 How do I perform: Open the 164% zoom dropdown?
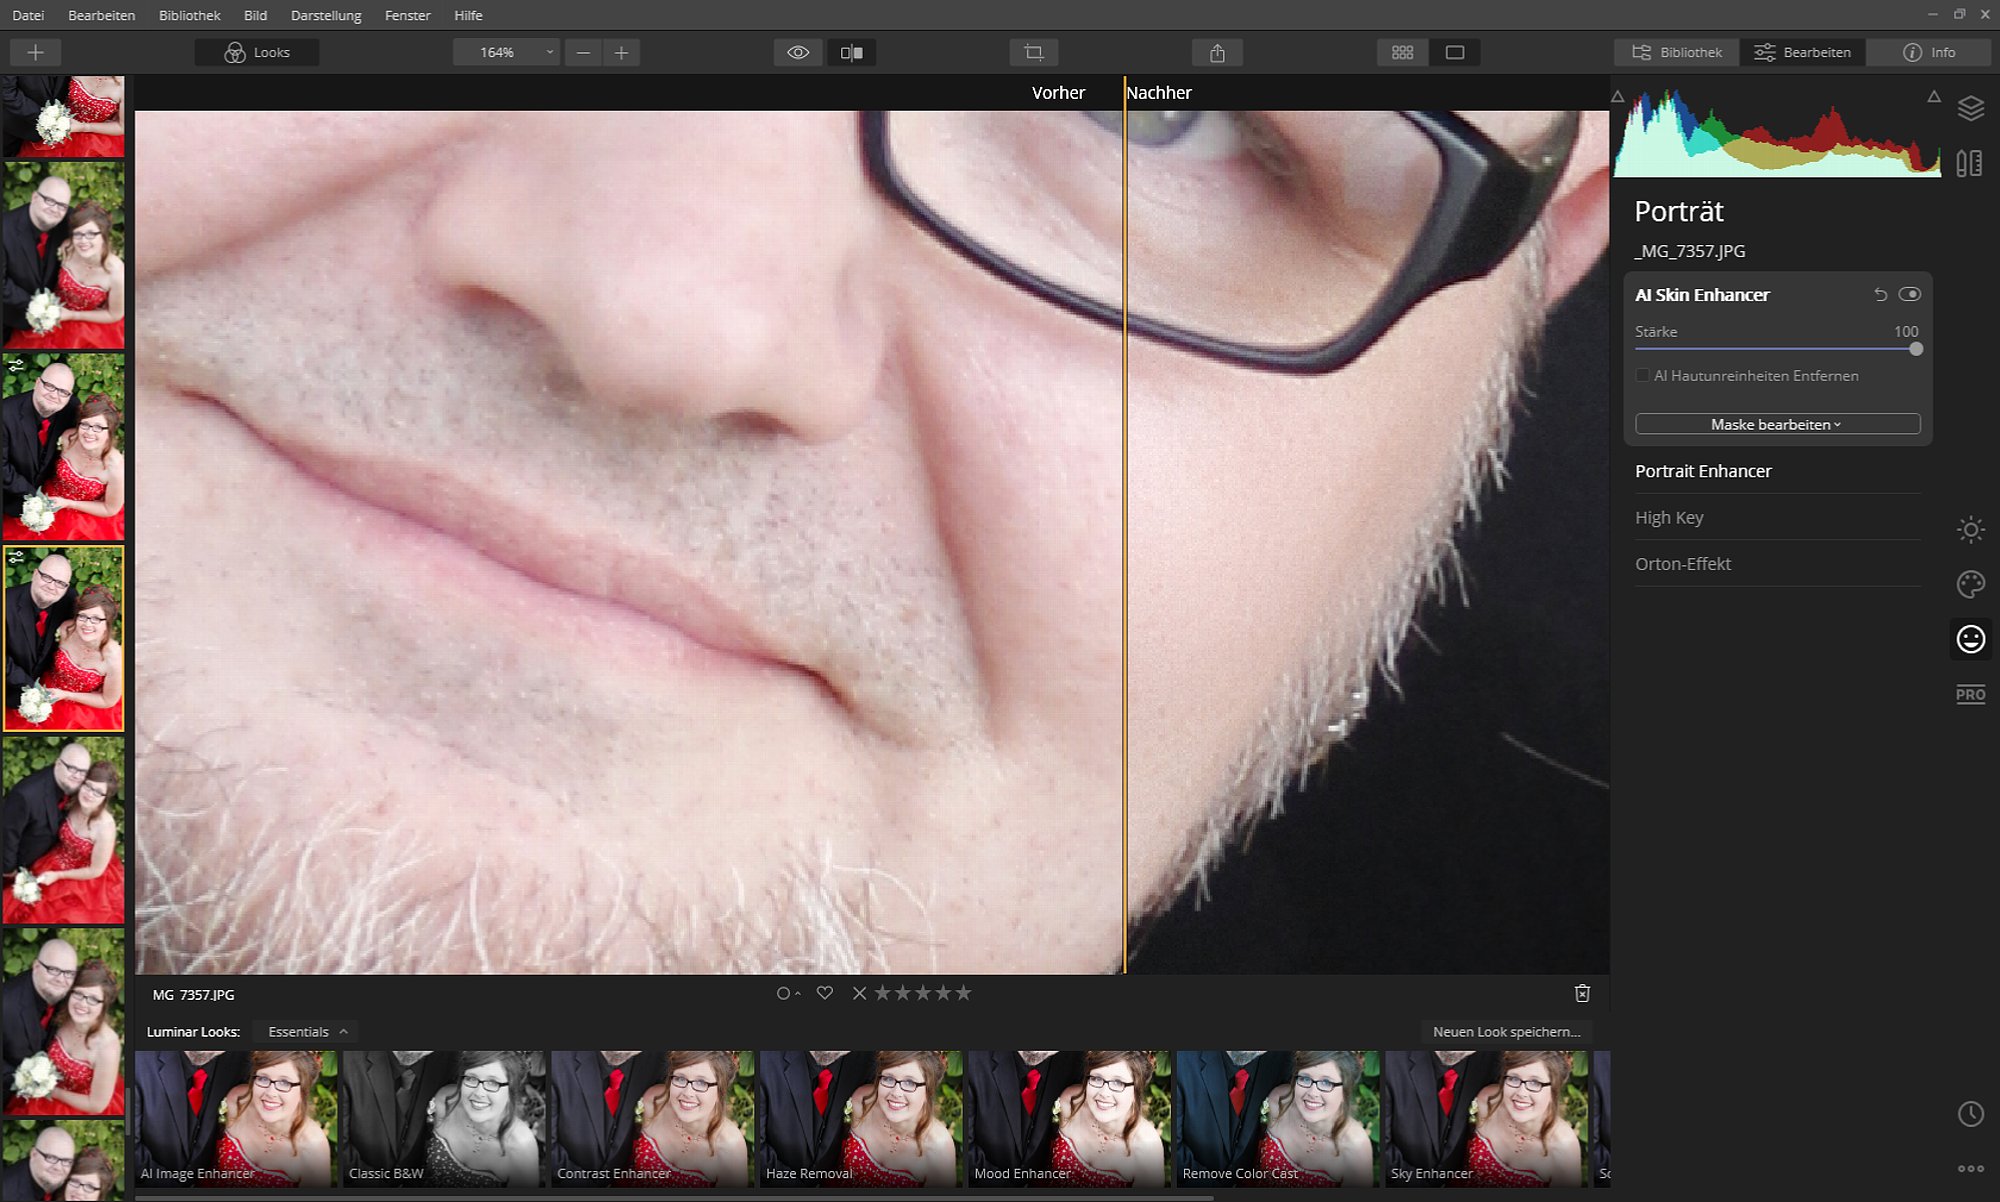[x=505, y=52]
